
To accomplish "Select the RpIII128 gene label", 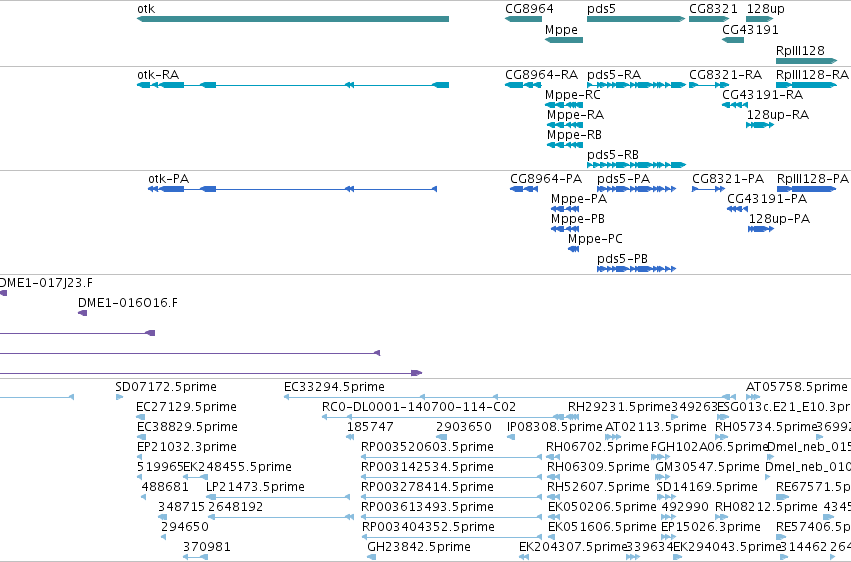I will [800, 50].
